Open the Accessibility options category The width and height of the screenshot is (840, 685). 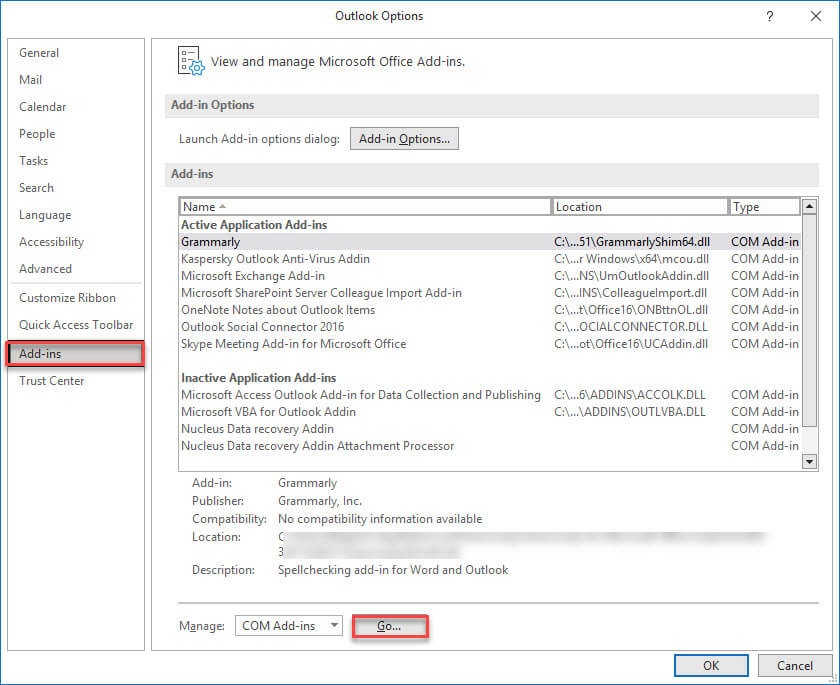pyautogui.click(x=51, y=242)
